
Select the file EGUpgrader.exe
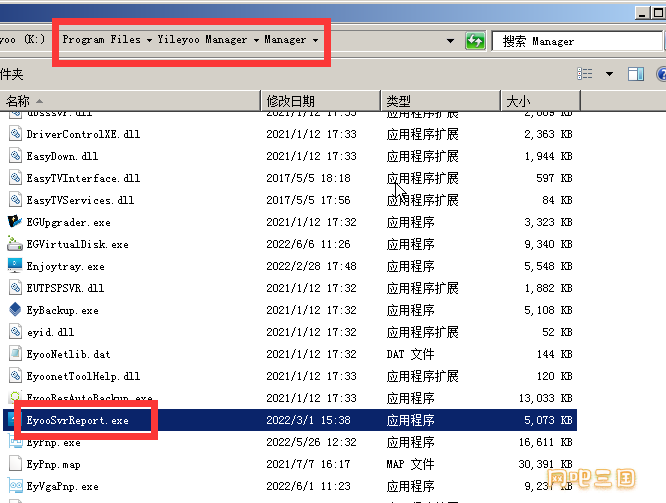tap(68, 222)
